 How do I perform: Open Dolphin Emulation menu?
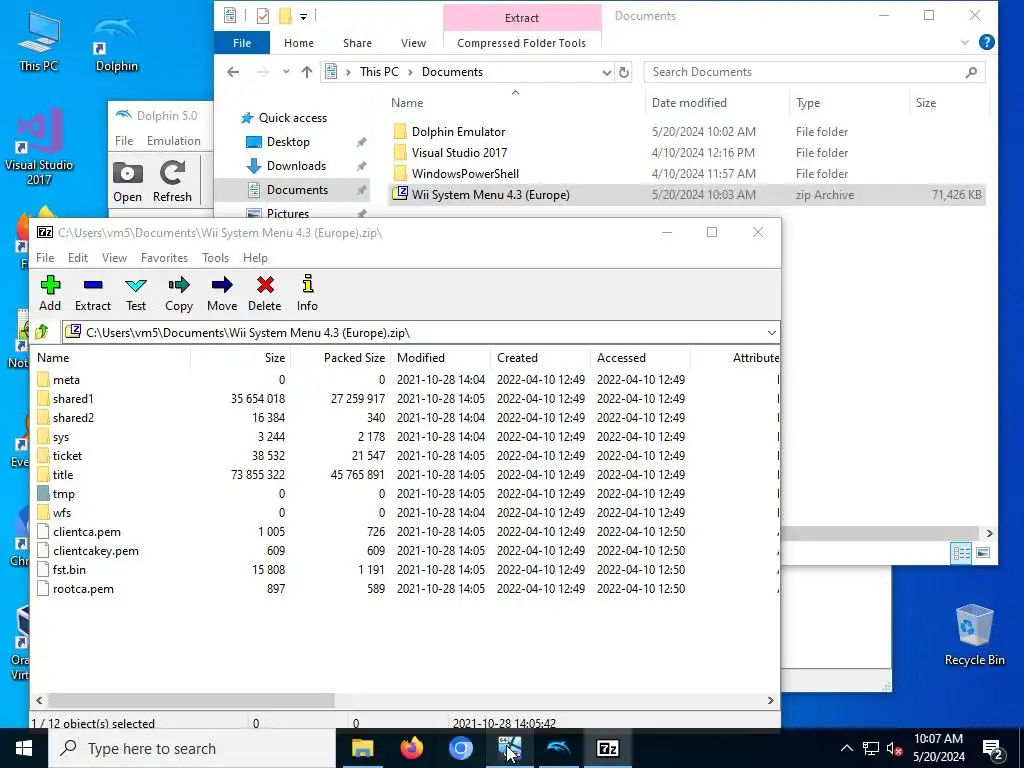(x=174, y=141)
